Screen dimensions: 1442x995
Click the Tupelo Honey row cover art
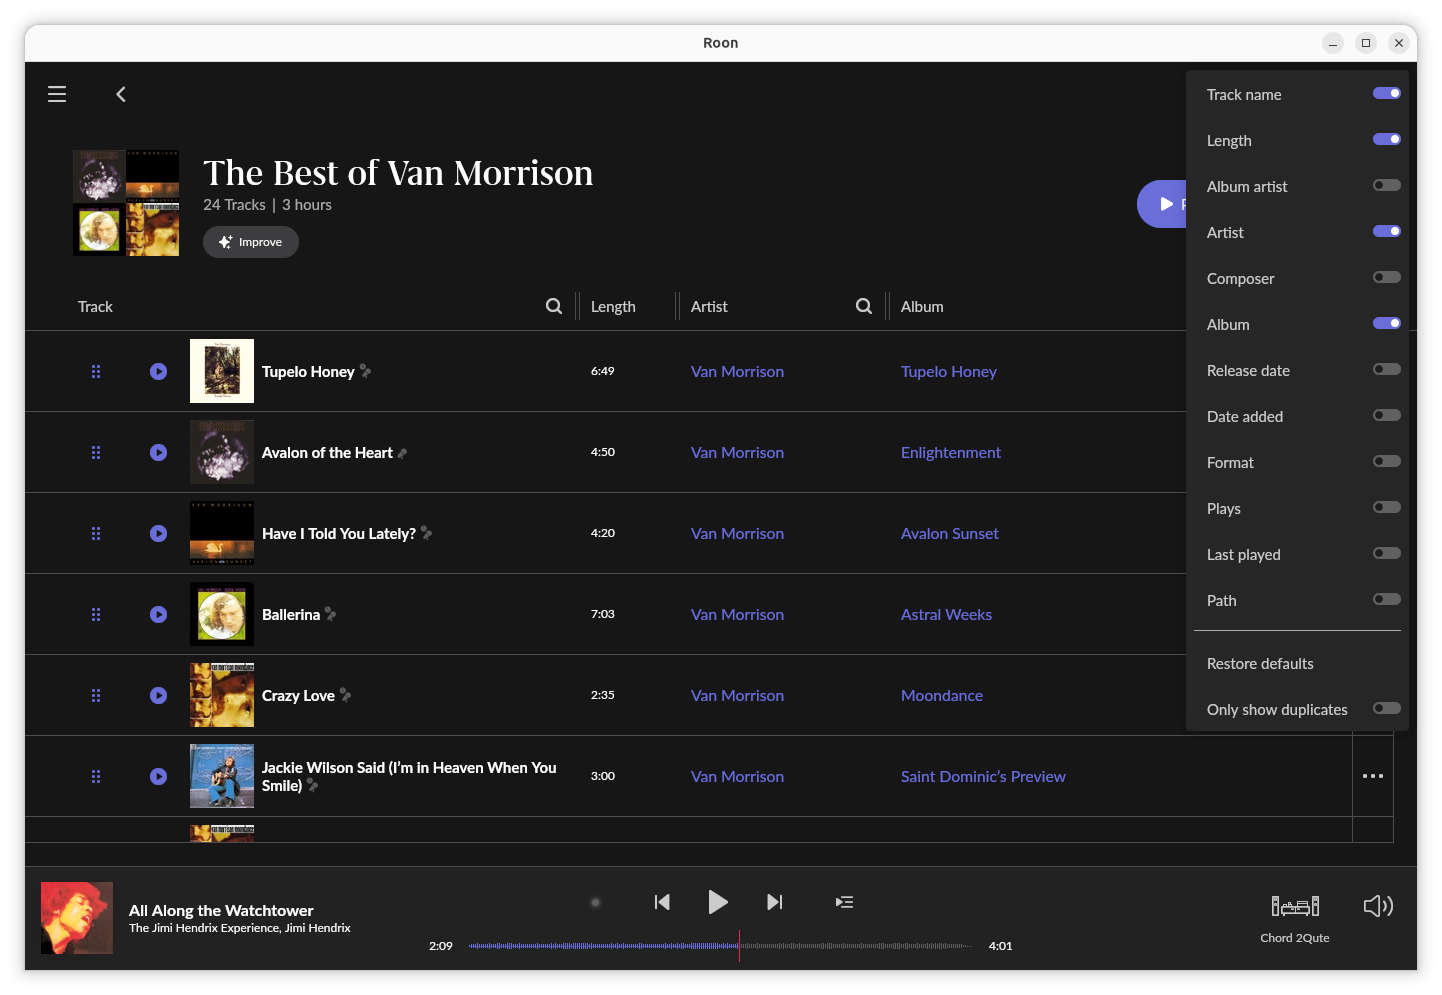click(x=222, y=371)
